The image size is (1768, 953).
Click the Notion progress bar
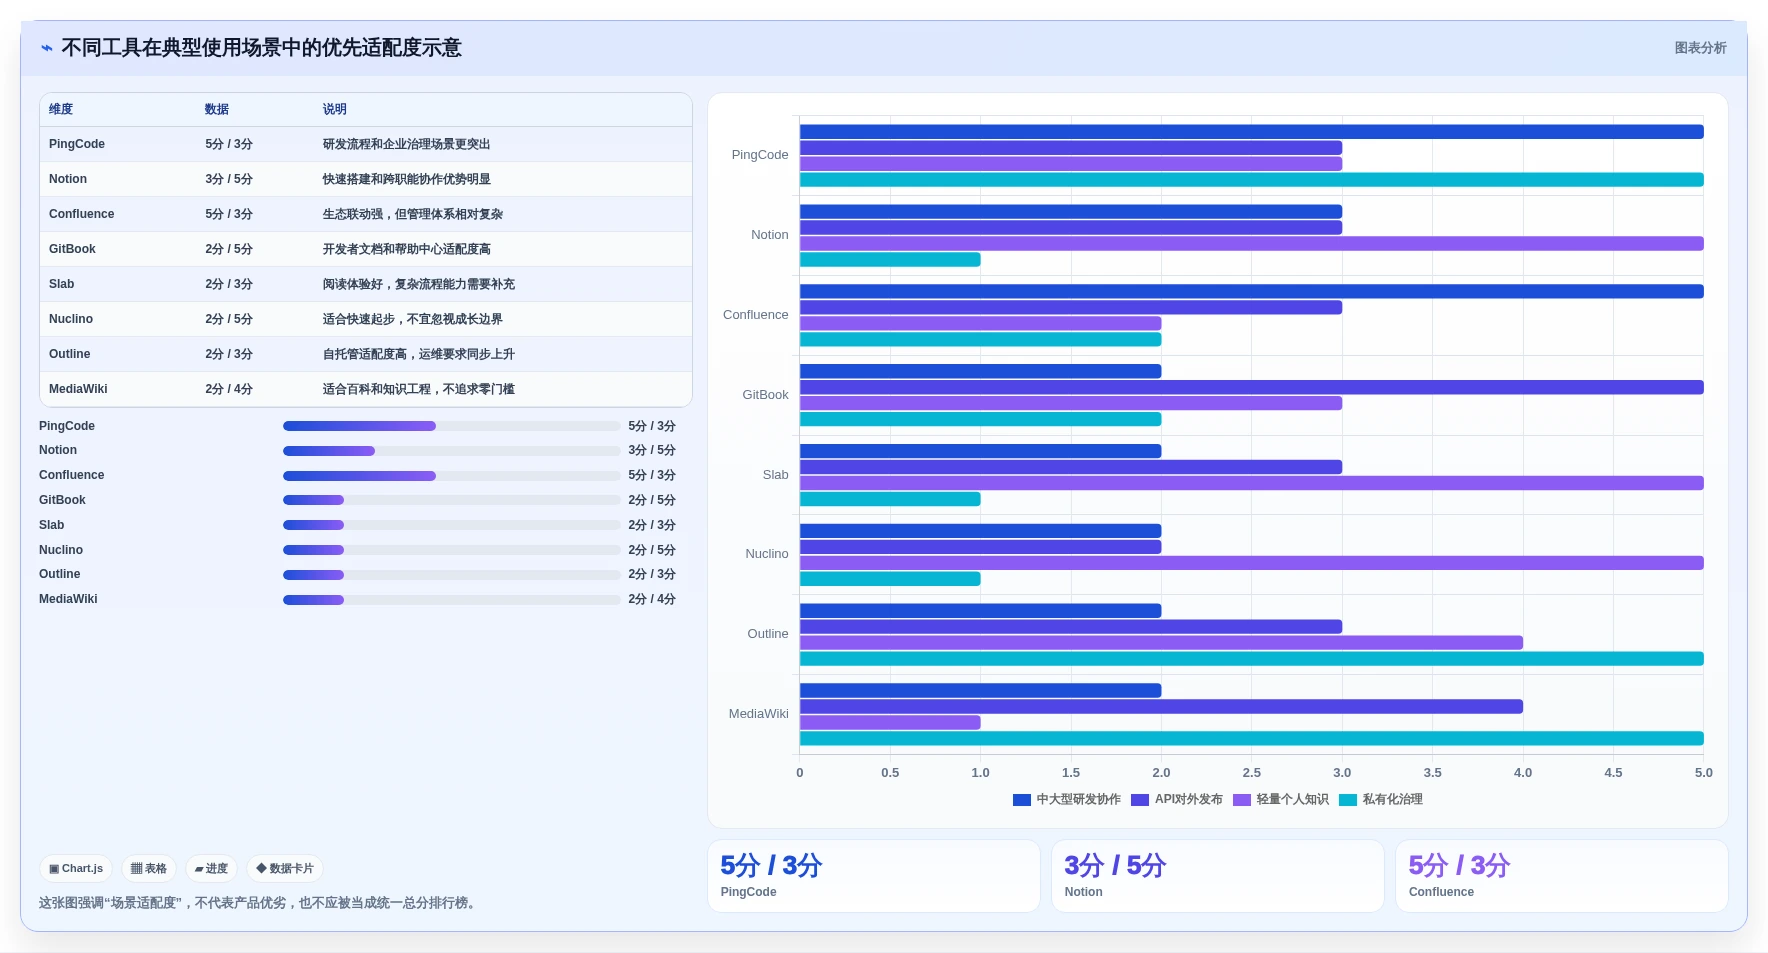pyautogui.click(x=451, y=451)
